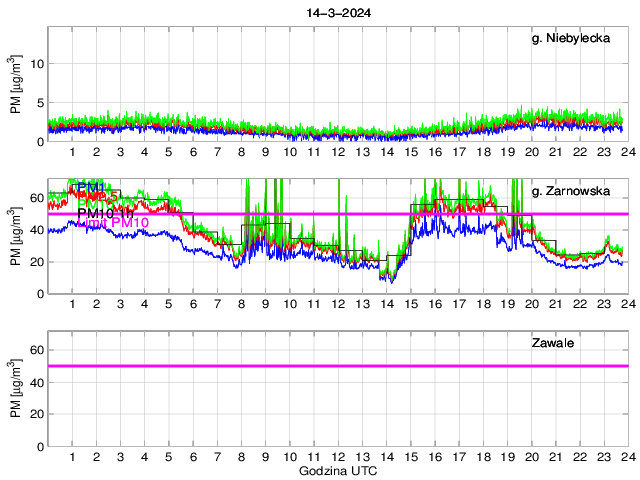This screenshot has width=640, height=480.
Task: Click hour 1 tick under Niebylecka panel
Action: (x=73, y=152)
